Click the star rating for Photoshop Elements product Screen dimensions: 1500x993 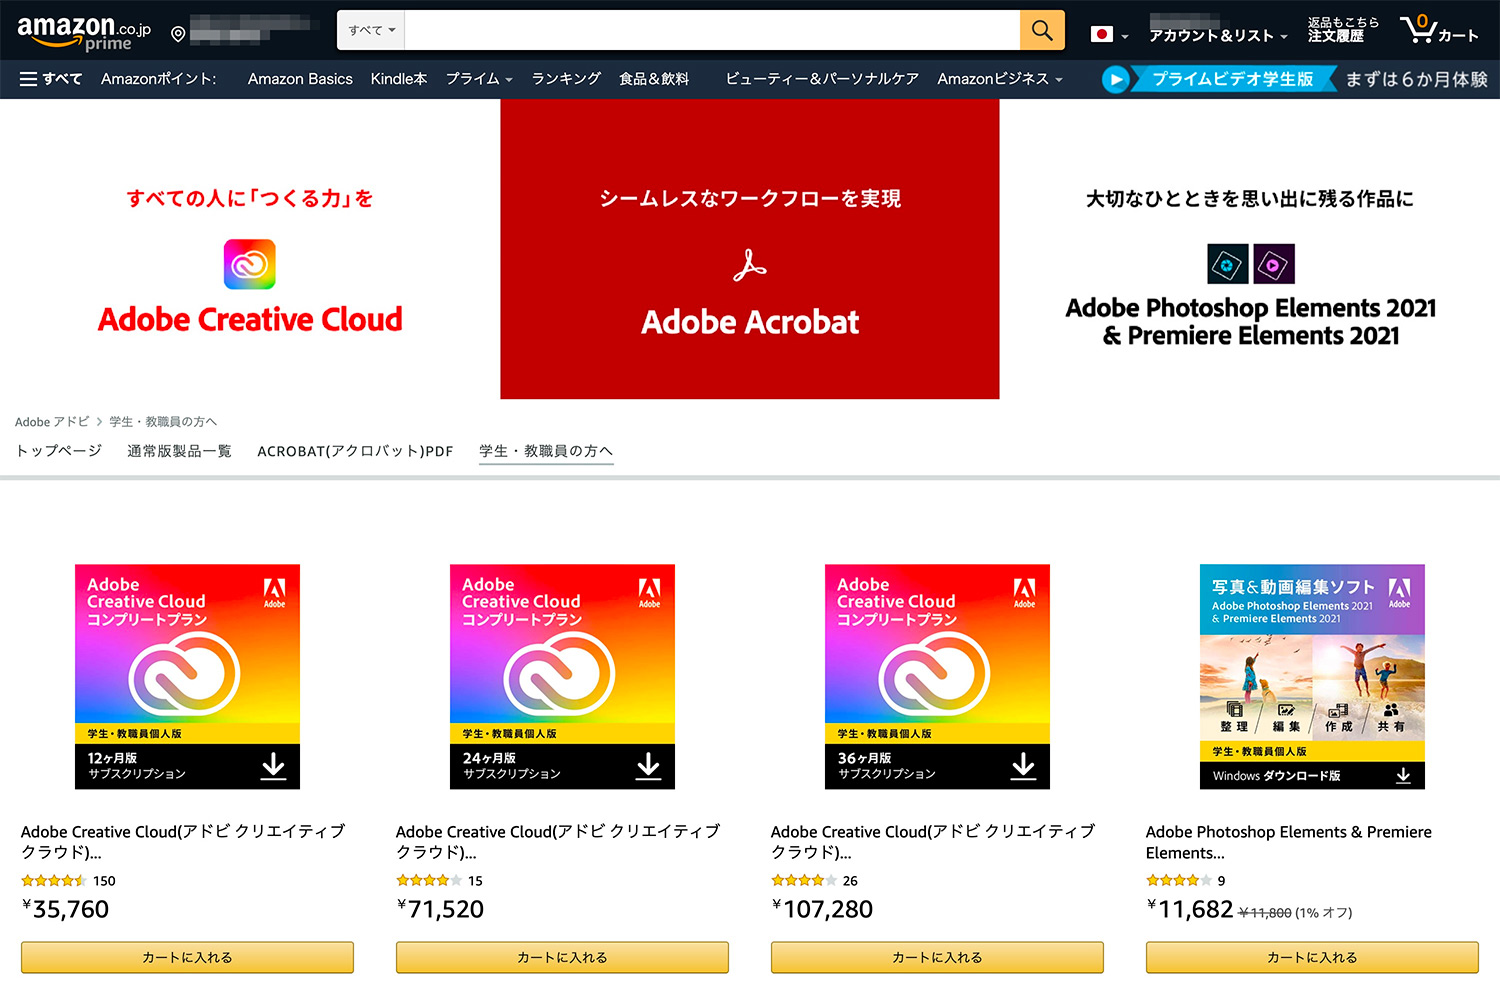coord(1179,881)
